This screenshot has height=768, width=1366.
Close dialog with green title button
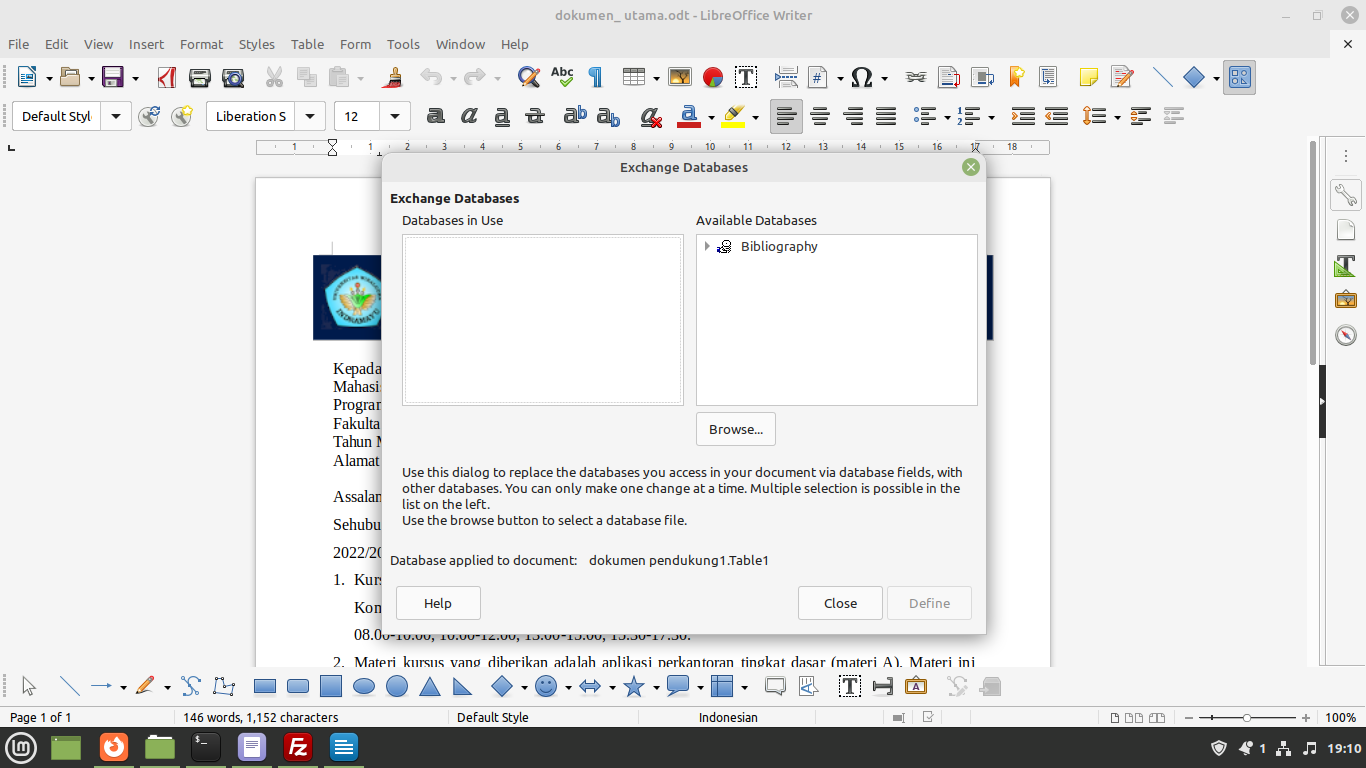[x=970, y=167]
